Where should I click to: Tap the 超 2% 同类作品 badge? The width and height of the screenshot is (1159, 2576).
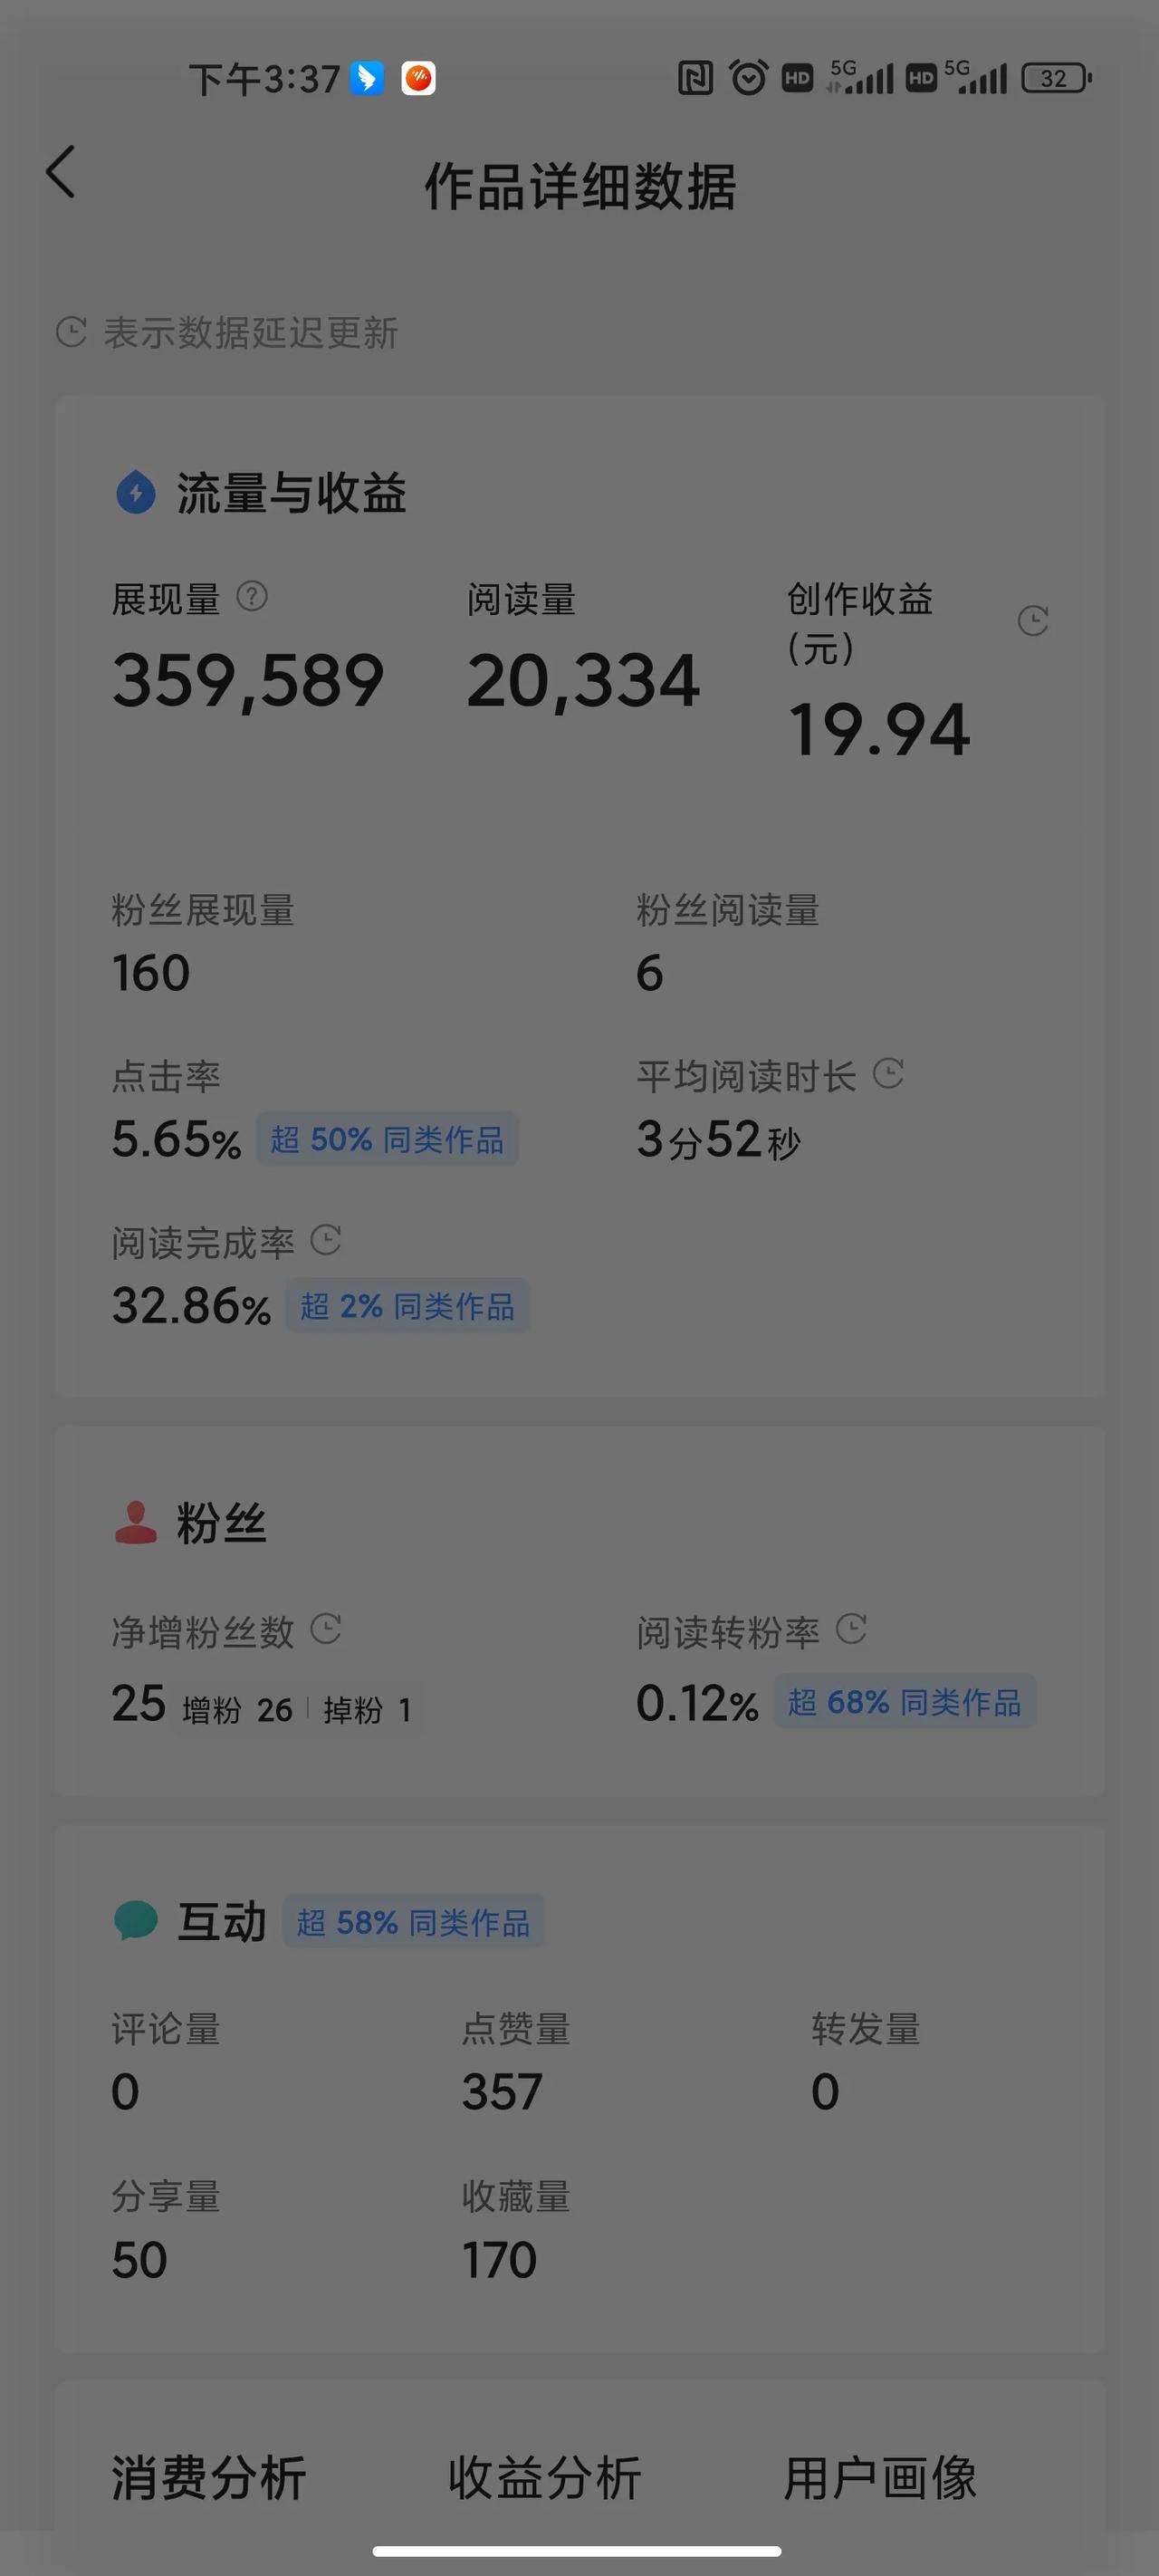click(x=408, y=1305)
